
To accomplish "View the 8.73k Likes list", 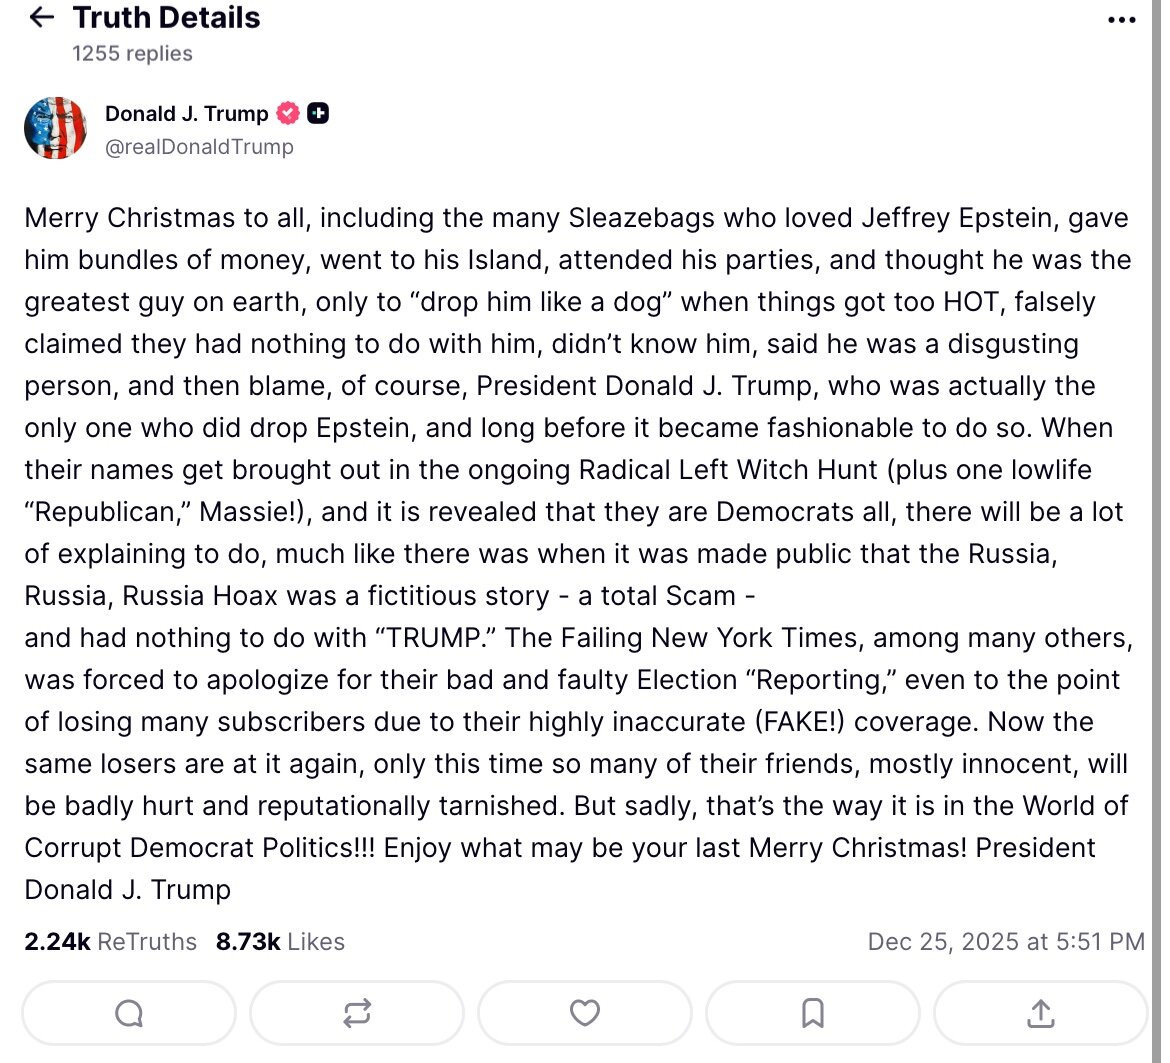I will tap(280, 942).
